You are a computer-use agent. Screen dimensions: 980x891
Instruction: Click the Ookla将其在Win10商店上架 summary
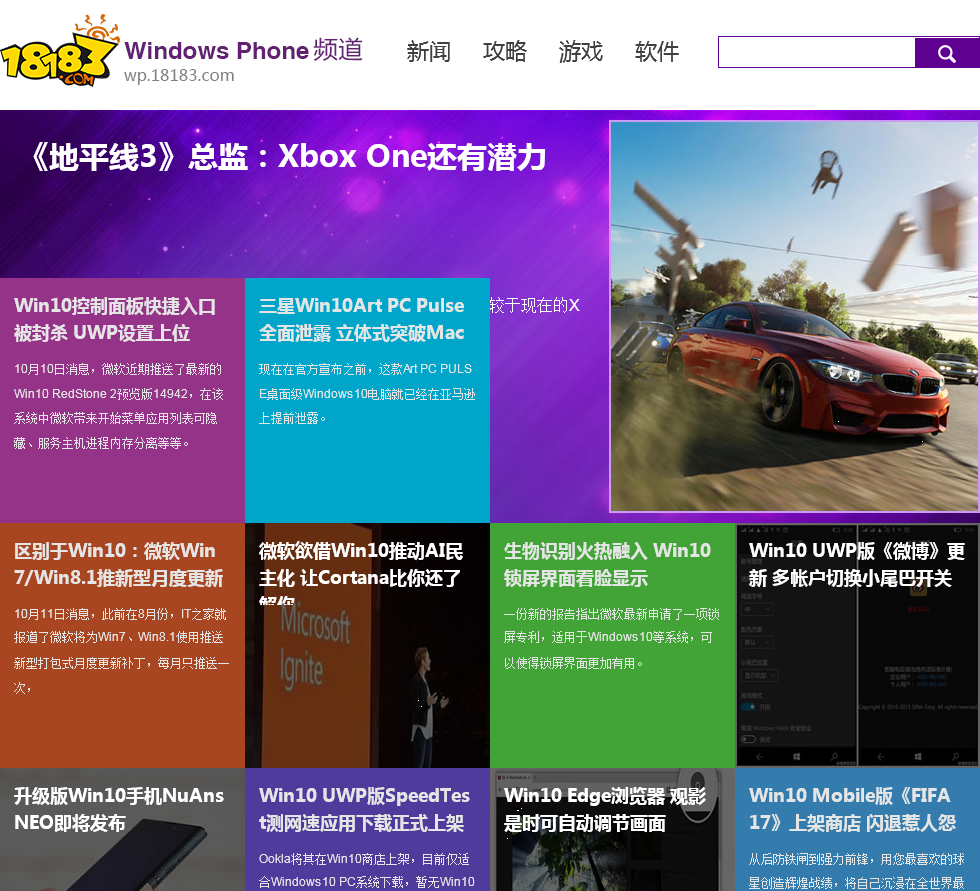(x=367, y=870)
